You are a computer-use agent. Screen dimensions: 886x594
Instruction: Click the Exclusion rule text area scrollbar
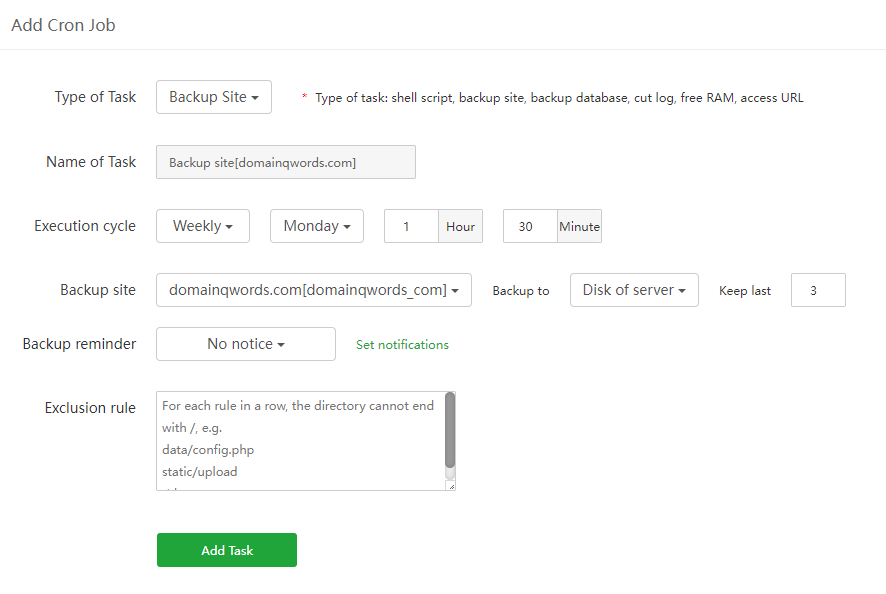tap(450, 430)
